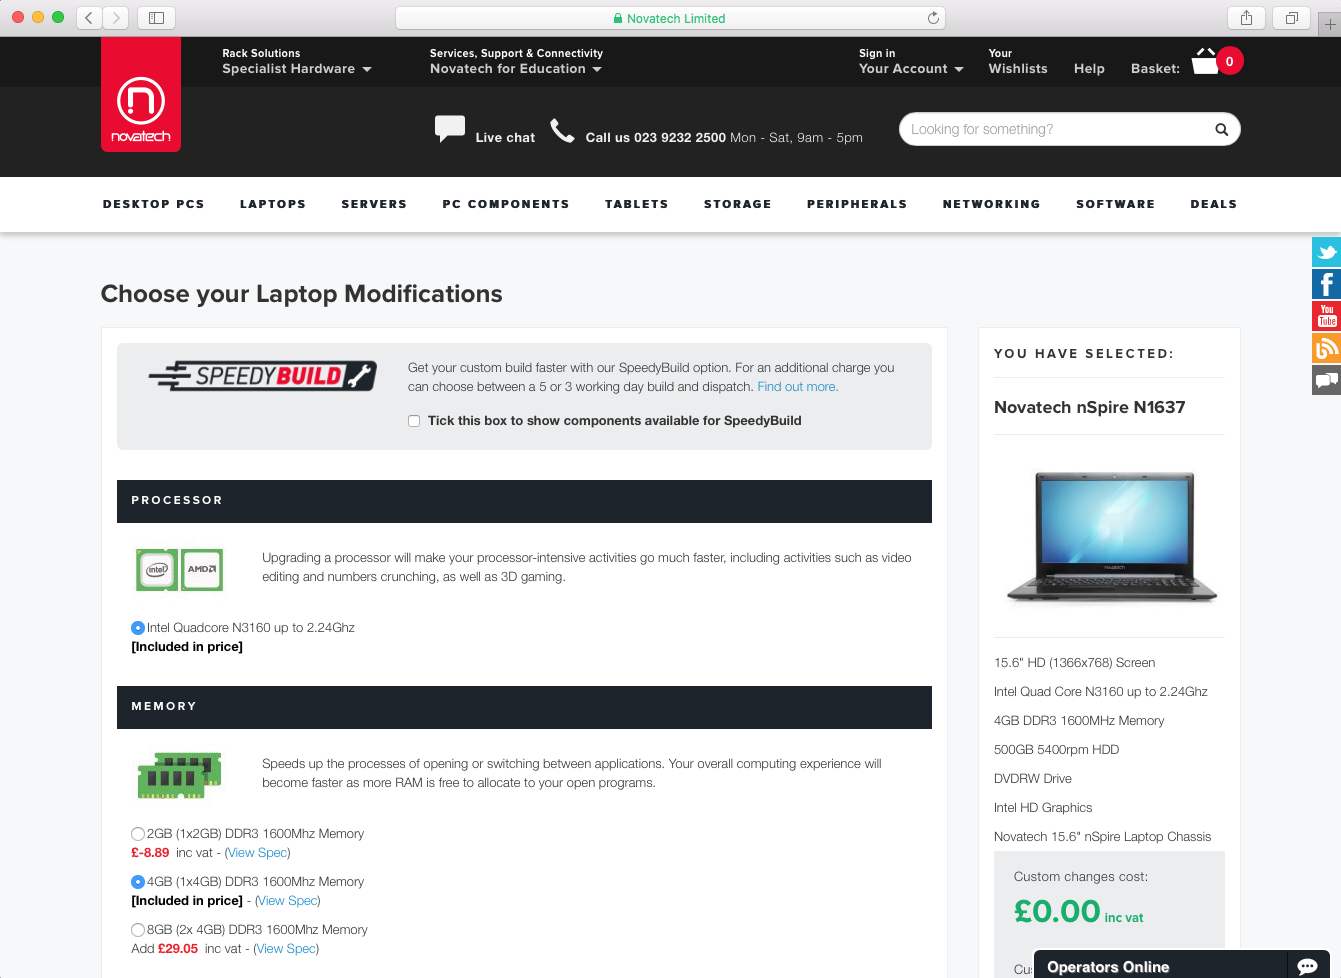Click the Intel processor logo
The height and width of the screenshot is (978, 1341).
pyautogui.click(x=157, y=570)
